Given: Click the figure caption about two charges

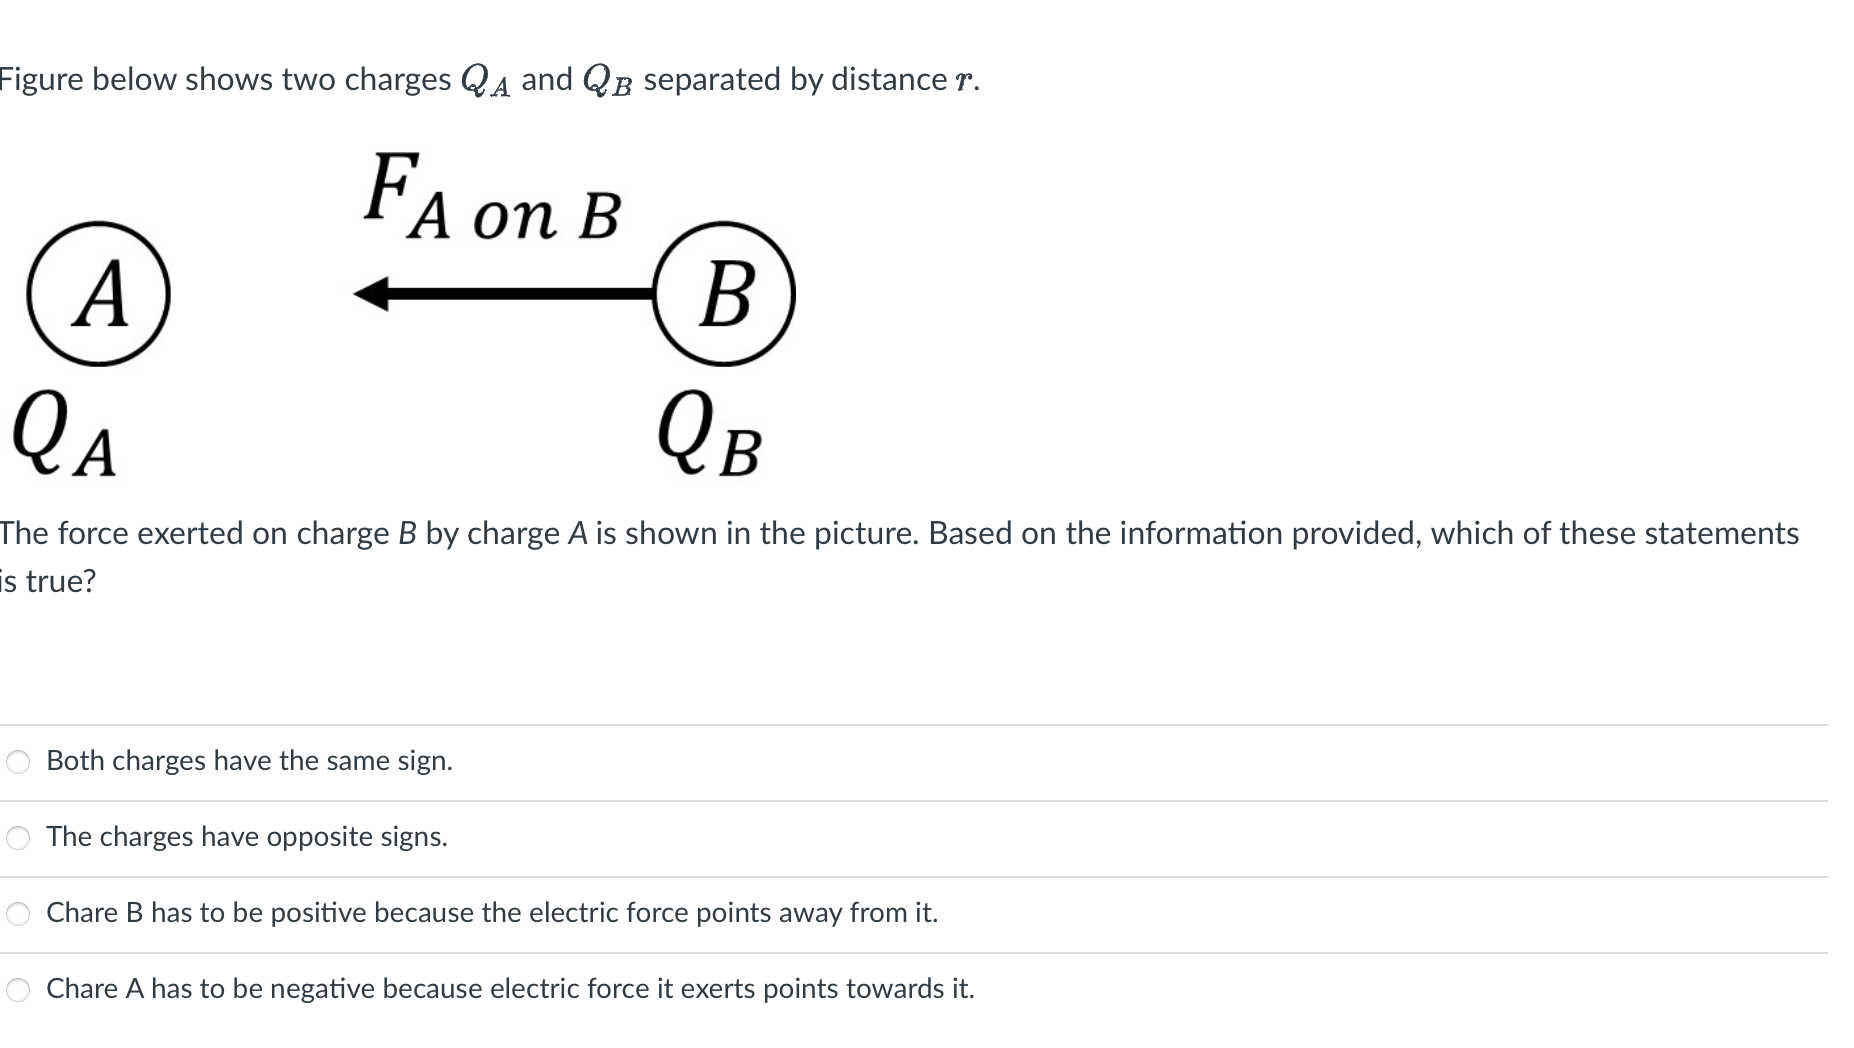Looking at the screenshot, I should click(490, 79).
